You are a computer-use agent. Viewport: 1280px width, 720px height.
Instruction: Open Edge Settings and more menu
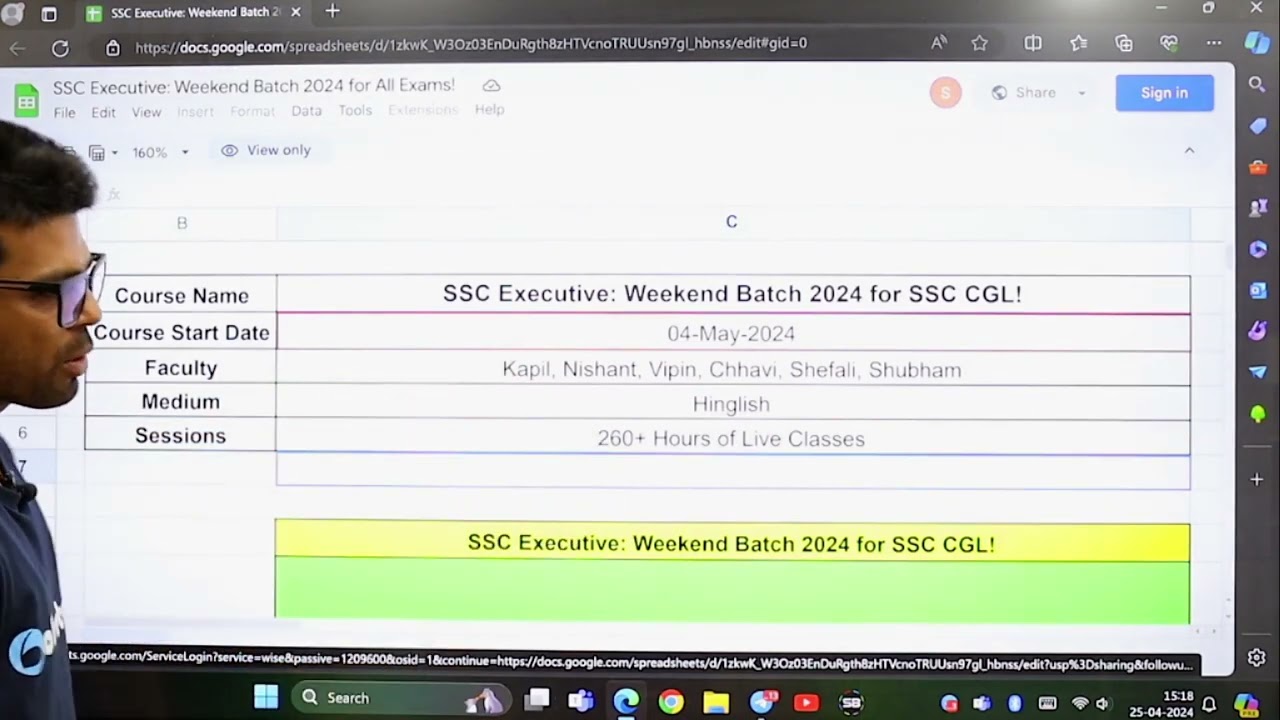[x=1213, y=43]
